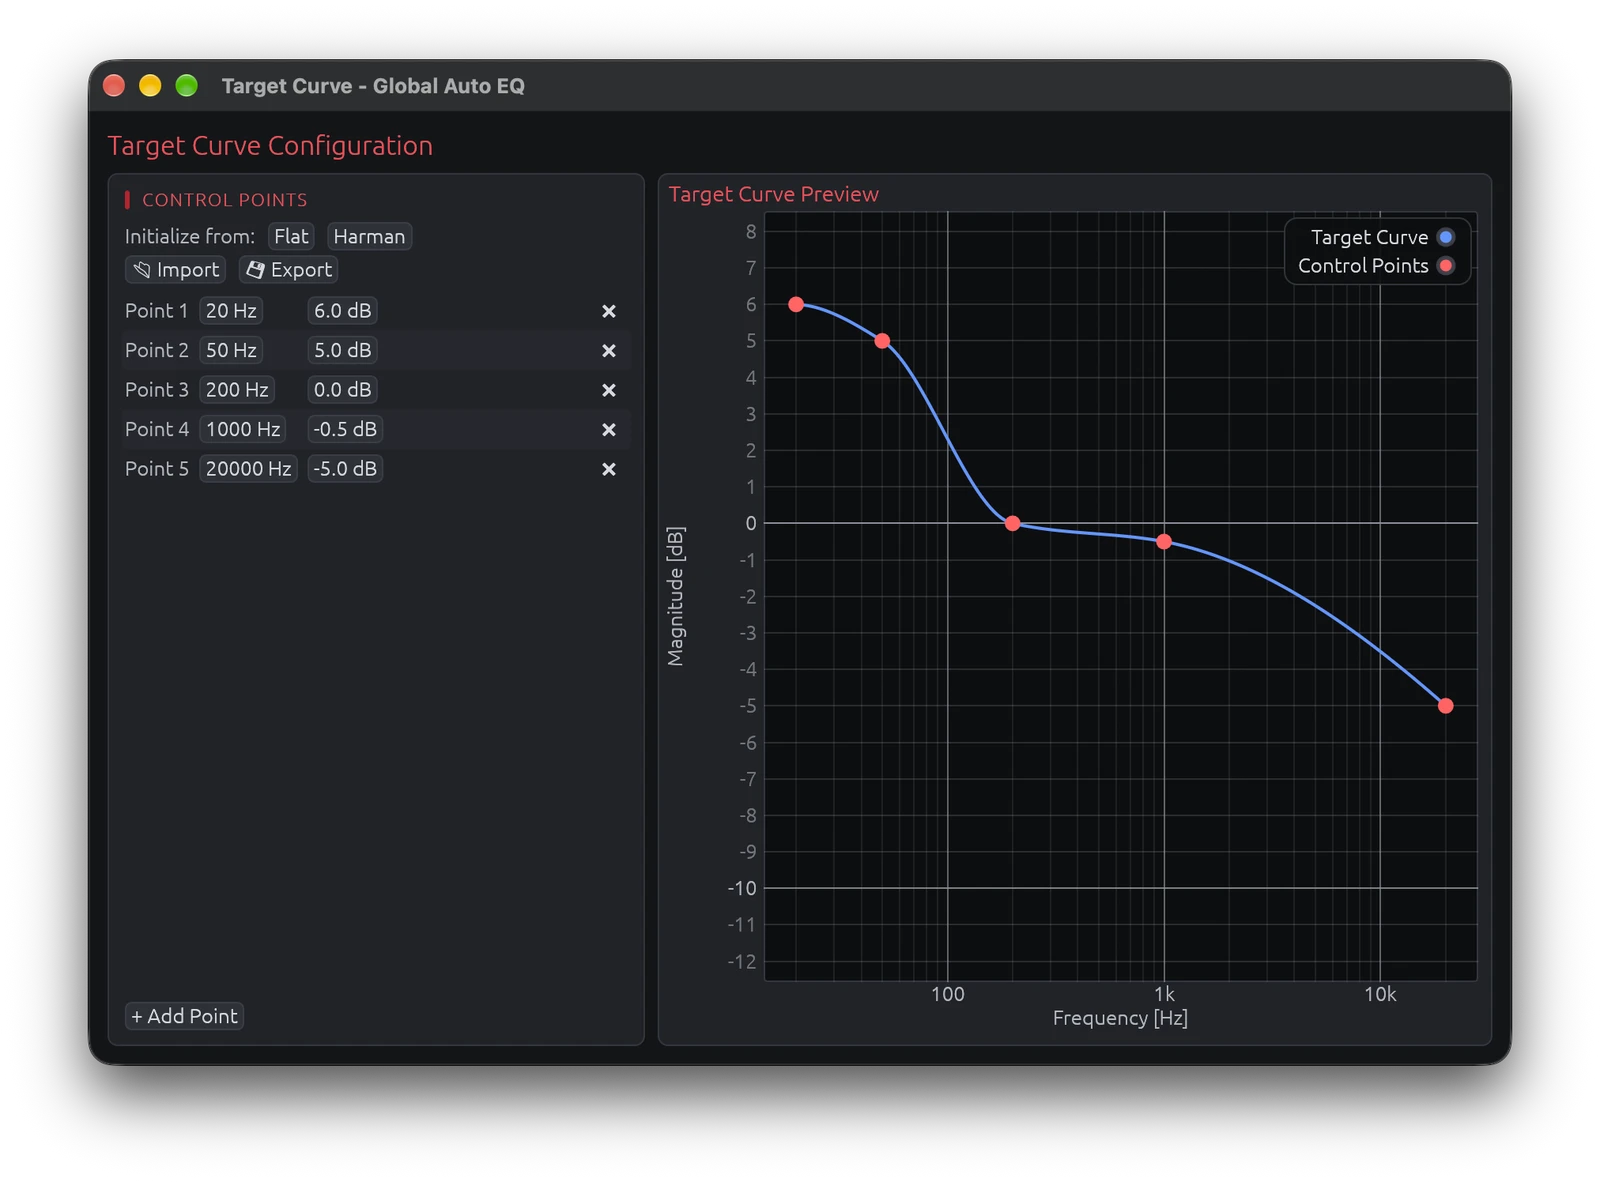Click the Target Curve Preview title
1600x1182 pixels.
tap(773, 194)
